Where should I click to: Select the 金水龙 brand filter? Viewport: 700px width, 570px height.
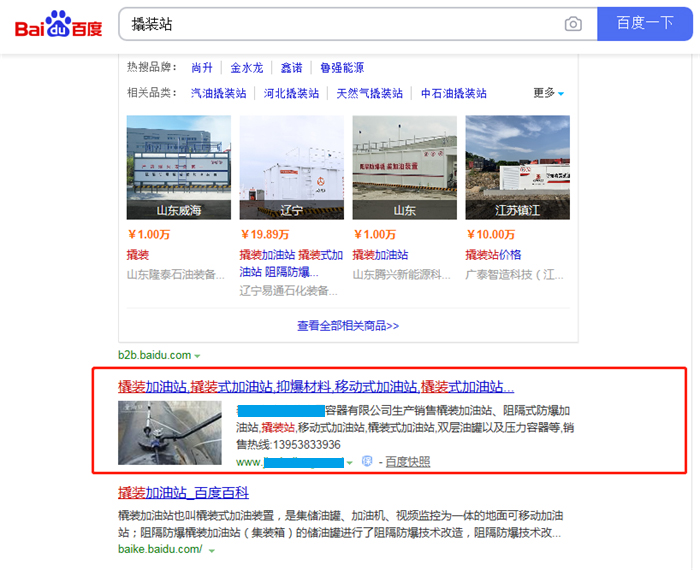(x=247, y=68)
